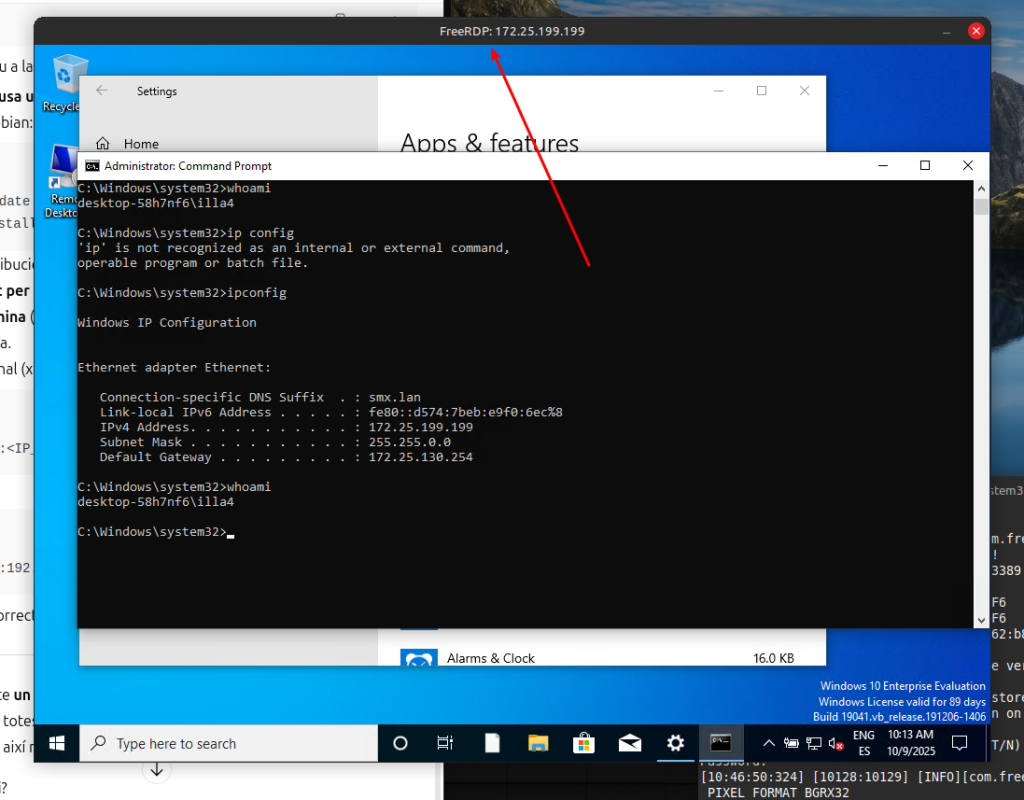Select the Alarms & Clock app entry
The height and width of the screenshot is (800, 1024).
490,658
